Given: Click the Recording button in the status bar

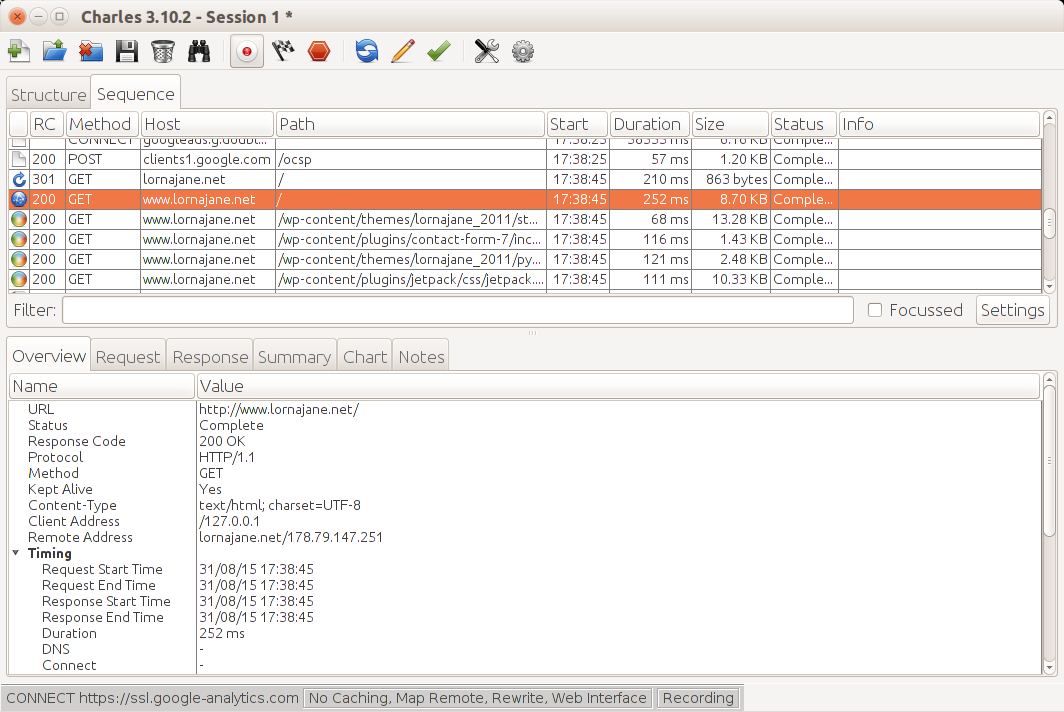Looking at the screenshot, I should [698, 698].
